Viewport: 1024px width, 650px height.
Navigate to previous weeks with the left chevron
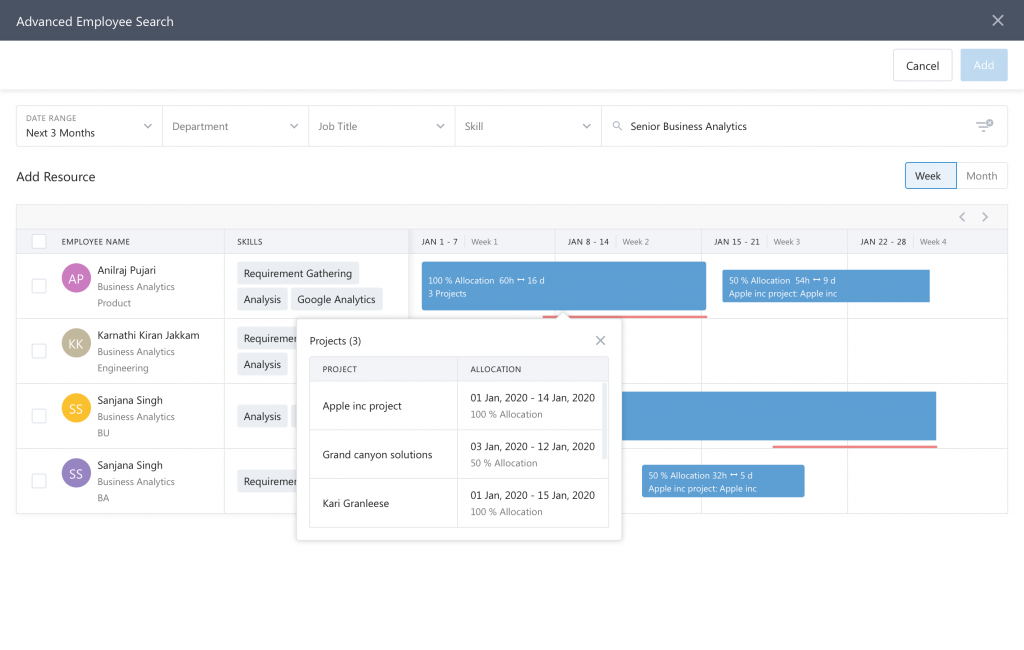962,216
